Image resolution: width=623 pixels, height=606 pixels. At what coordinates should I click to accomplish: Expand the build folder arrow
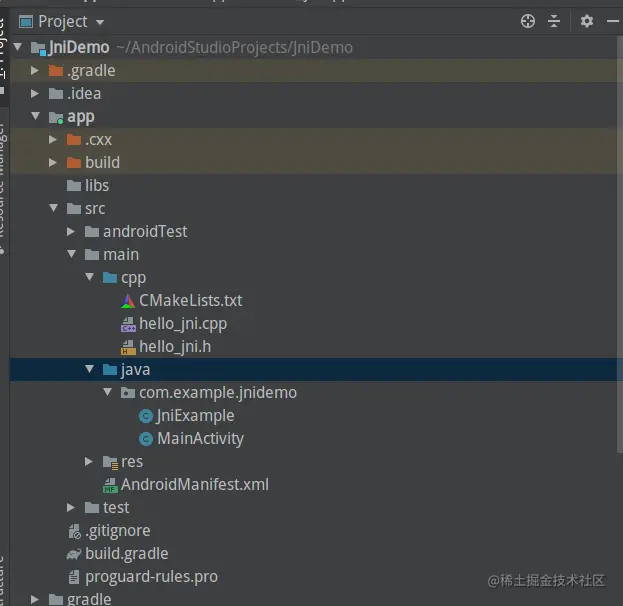53,163
